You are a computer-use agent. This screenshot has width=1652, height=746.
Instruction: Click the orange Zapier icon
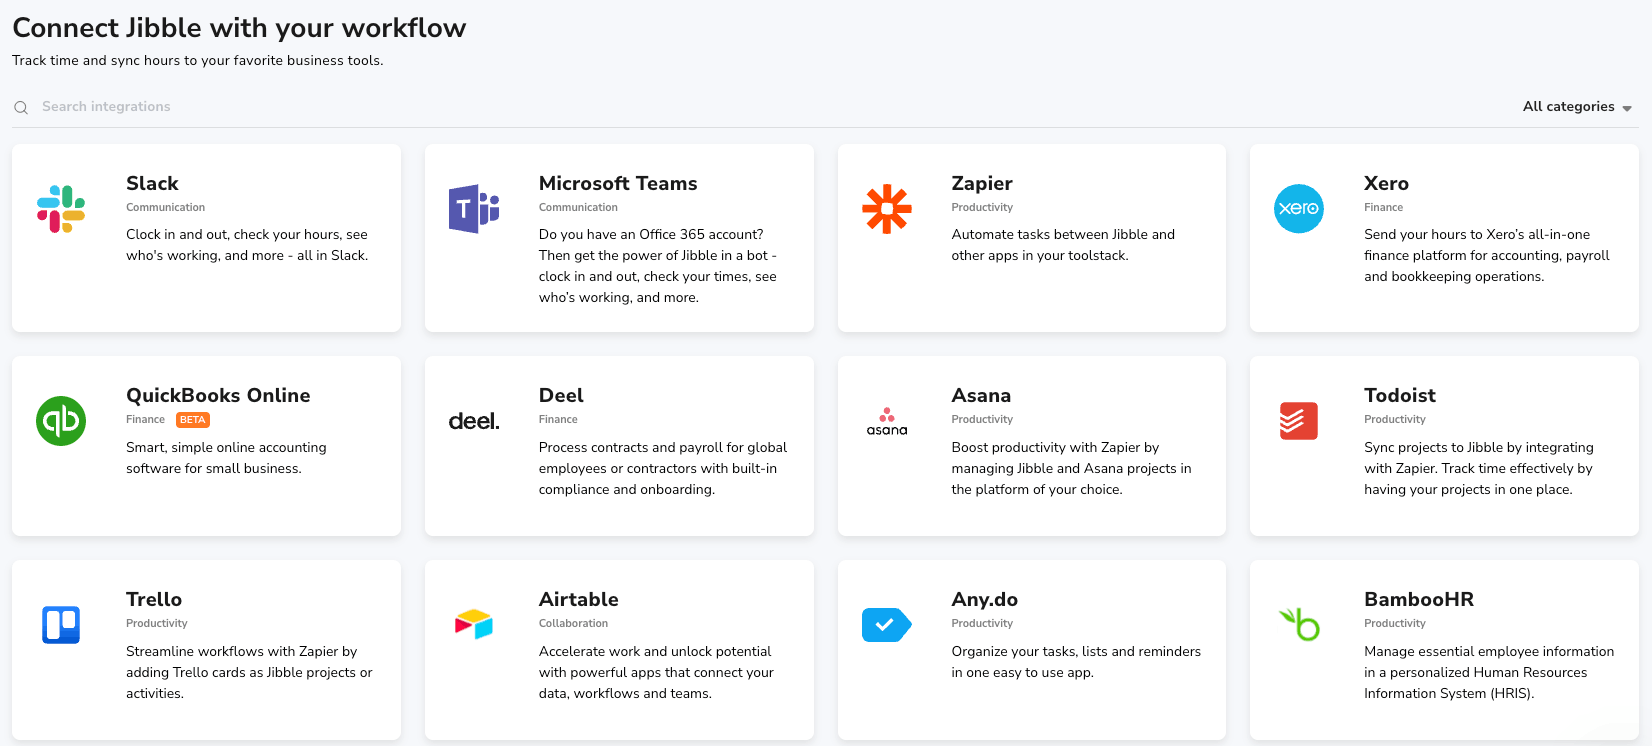tap(887, 208)
